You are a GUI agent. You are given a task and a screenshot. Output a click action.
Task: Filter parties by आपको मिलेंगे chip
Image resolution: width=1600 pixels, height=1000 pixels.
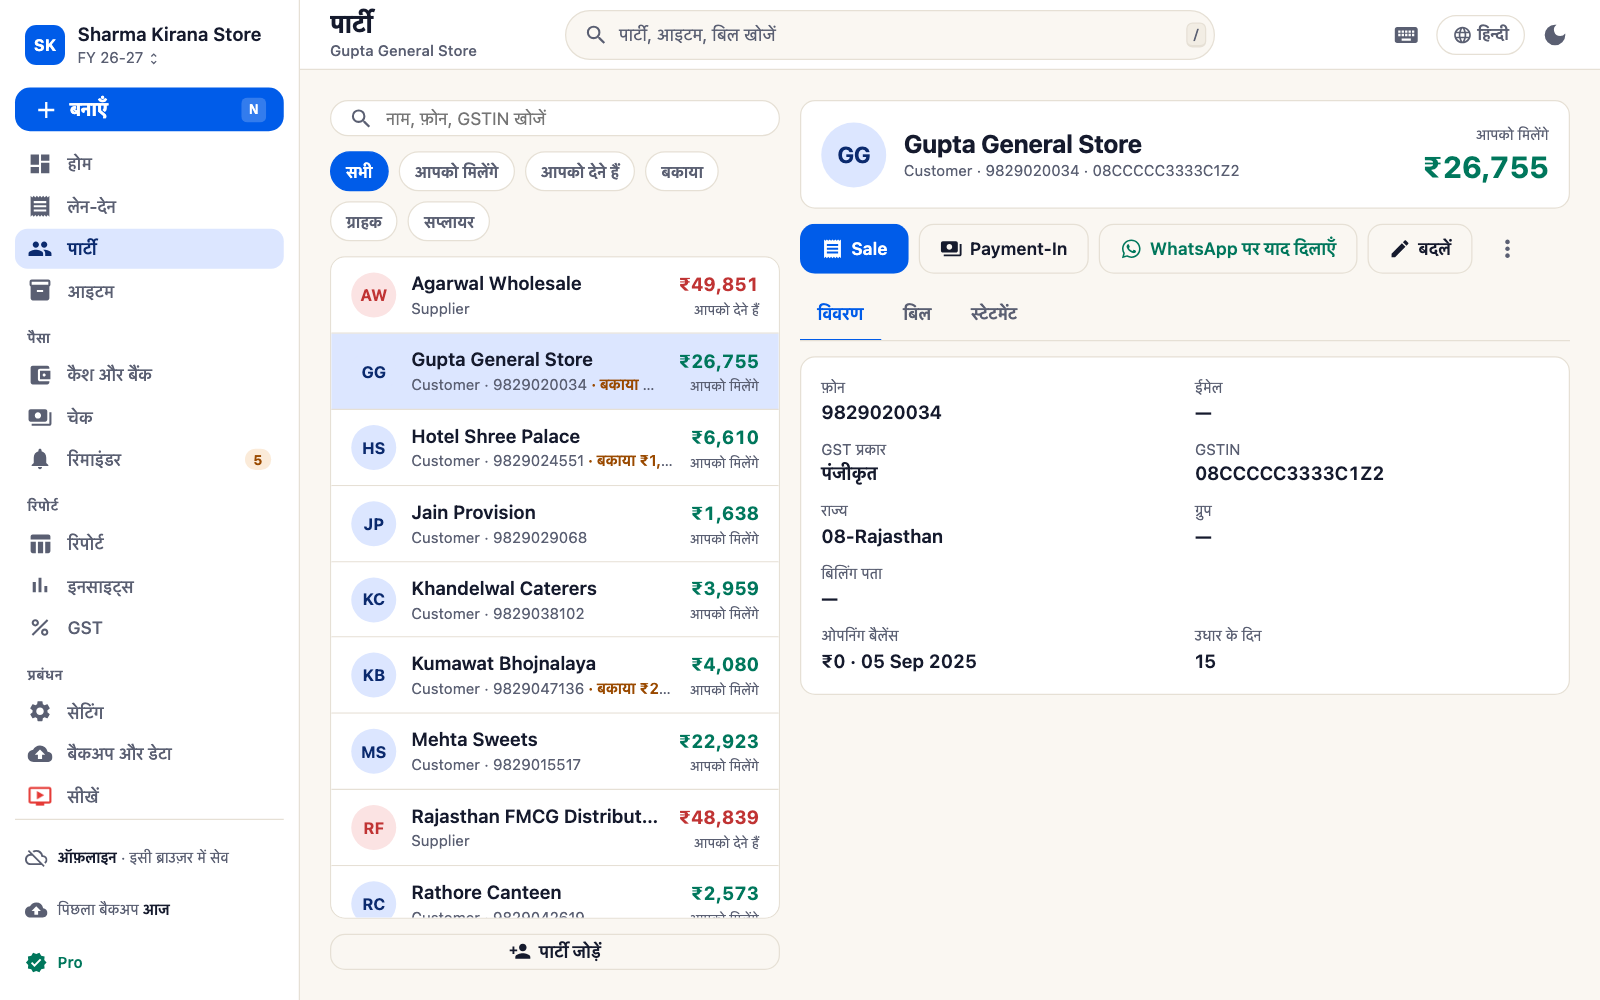click(456, 172)
